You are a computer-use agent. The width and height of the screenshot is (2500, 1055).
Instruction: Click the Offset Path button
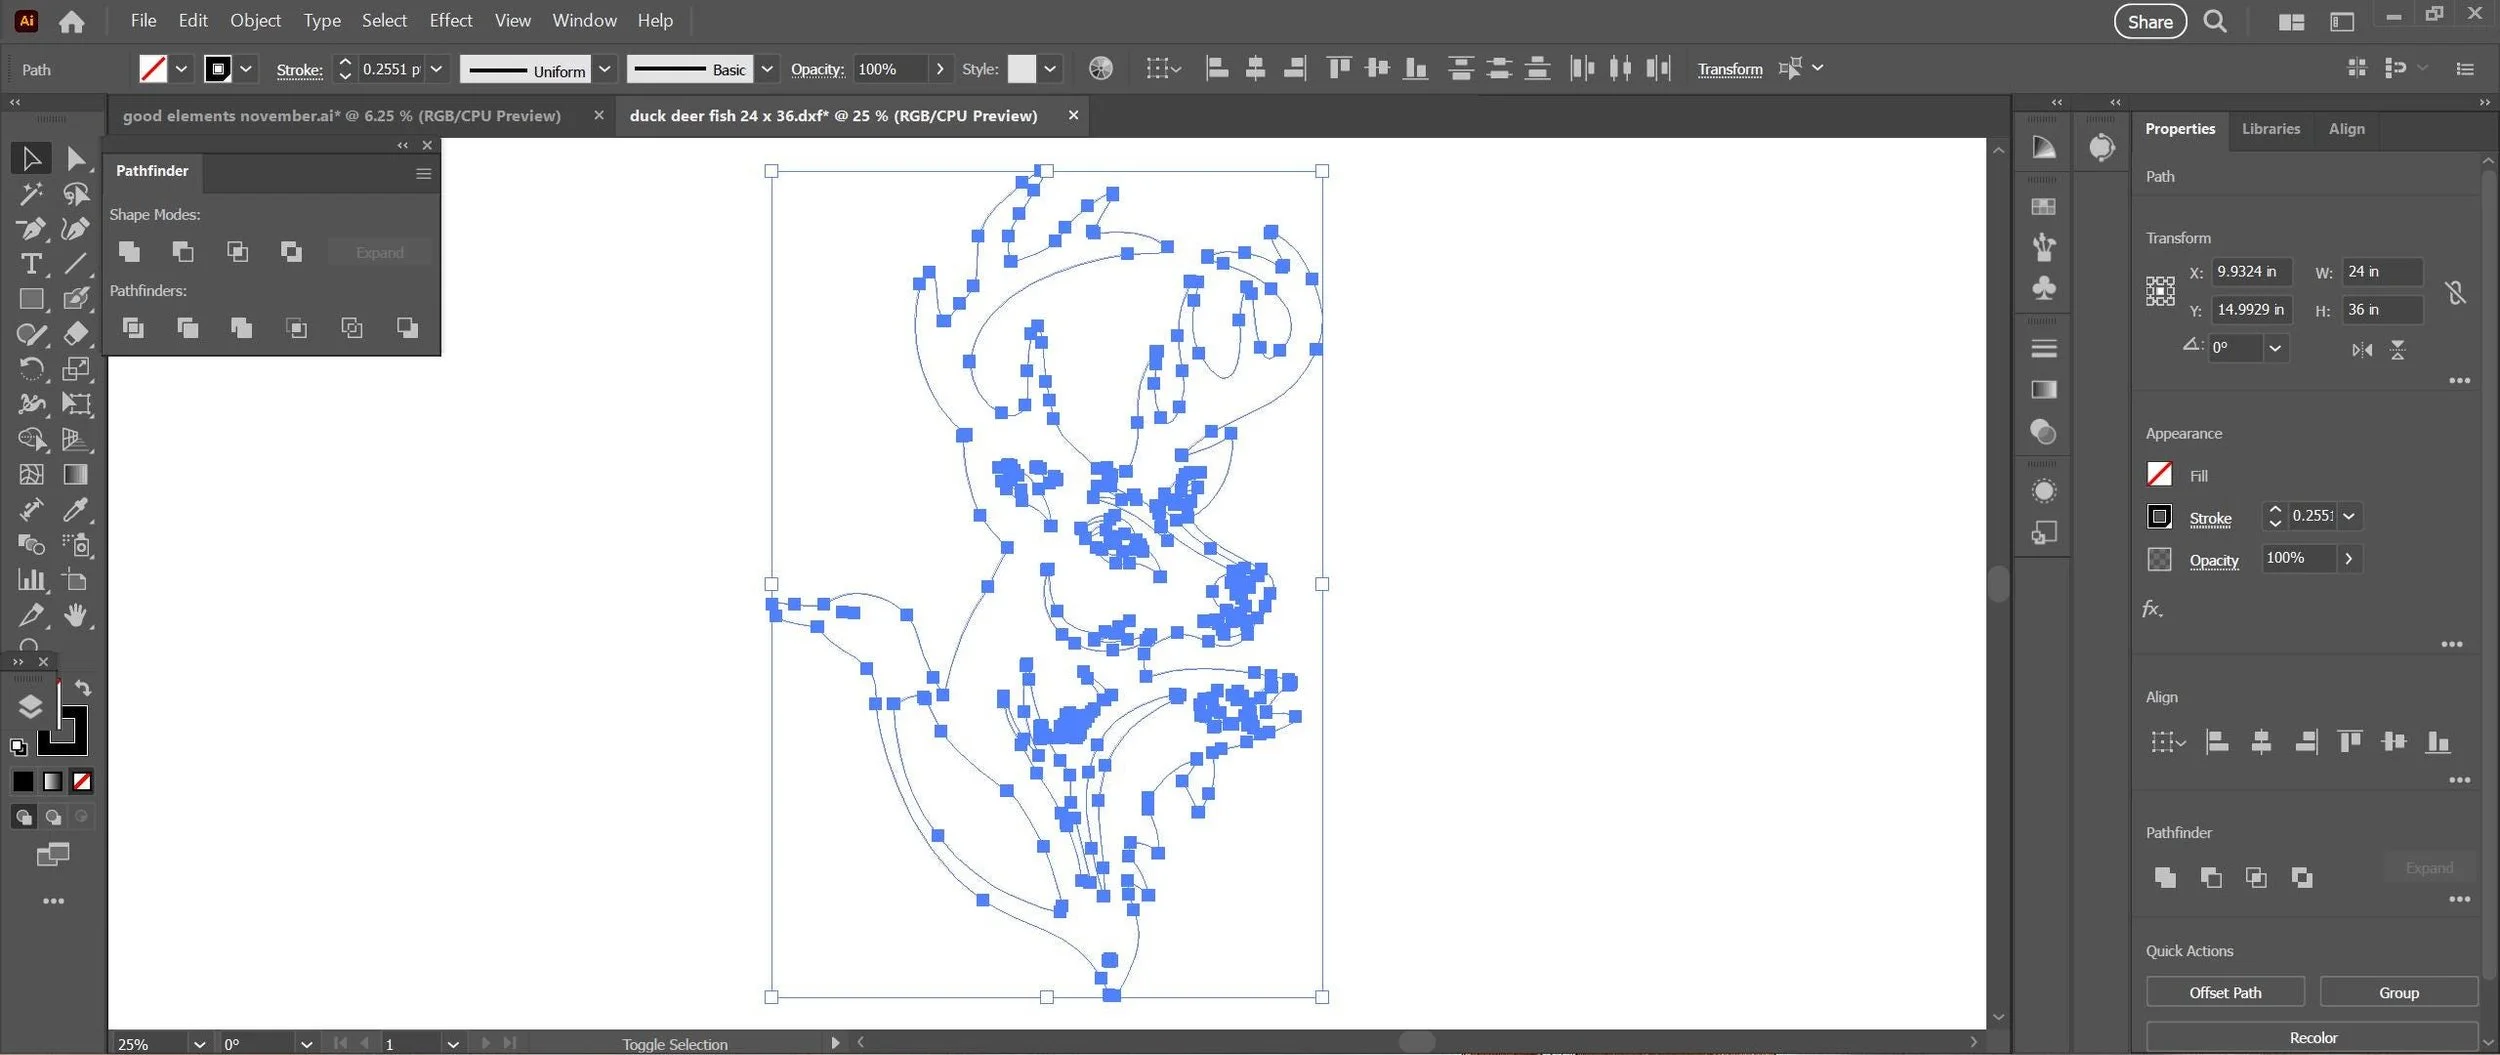tap(2225, 992)
